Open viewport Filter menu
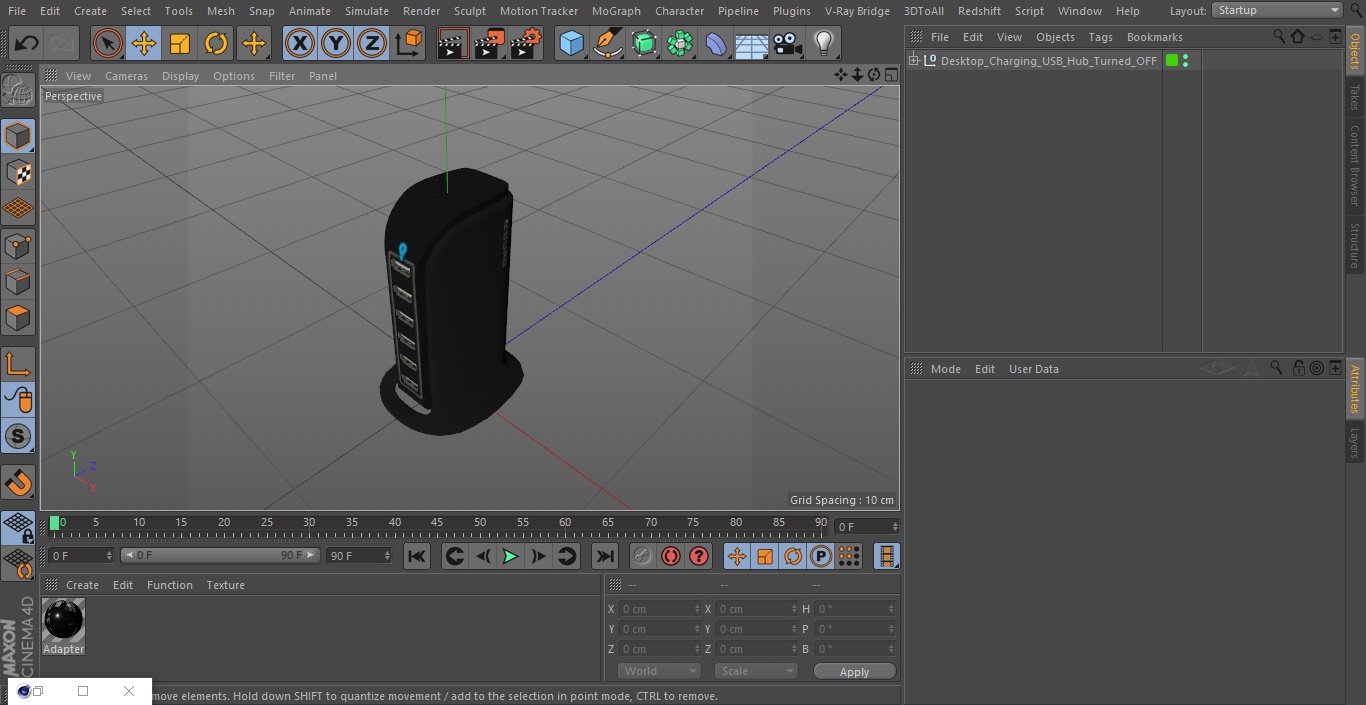The image size is (1366, 705). tap(282, 76)
